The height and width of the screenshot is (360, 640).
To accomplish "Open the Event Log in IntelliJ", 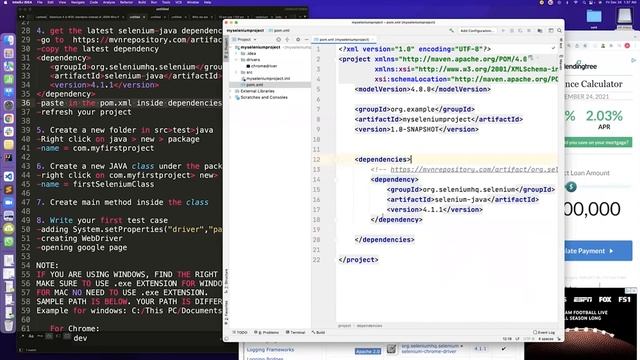I will (544, 333).
